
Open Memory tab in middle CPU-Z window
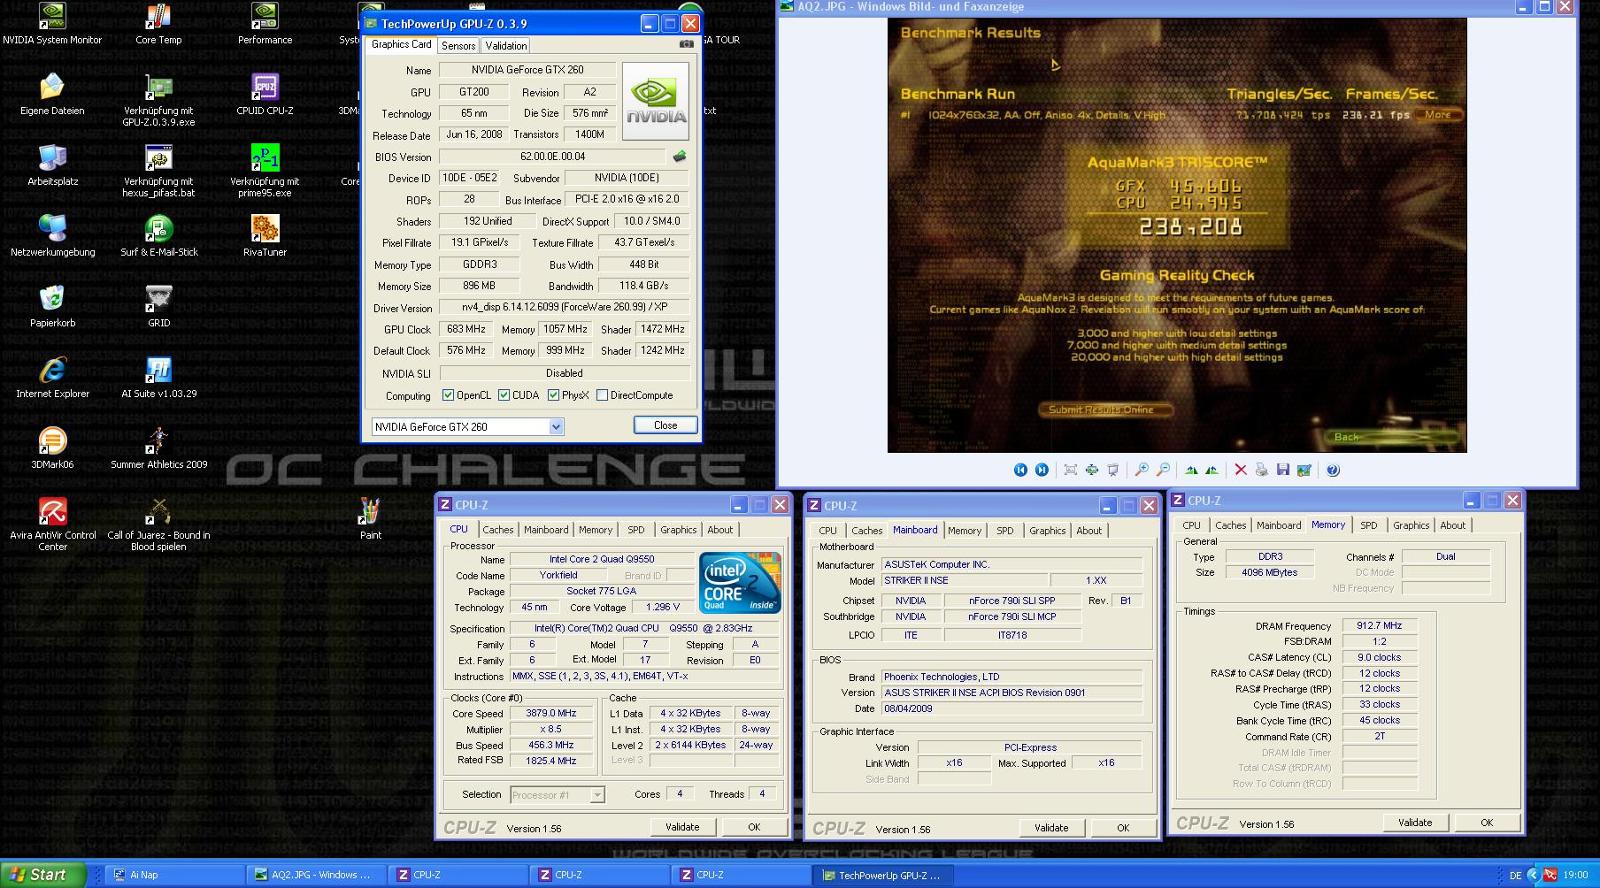(x=964, y=531)
